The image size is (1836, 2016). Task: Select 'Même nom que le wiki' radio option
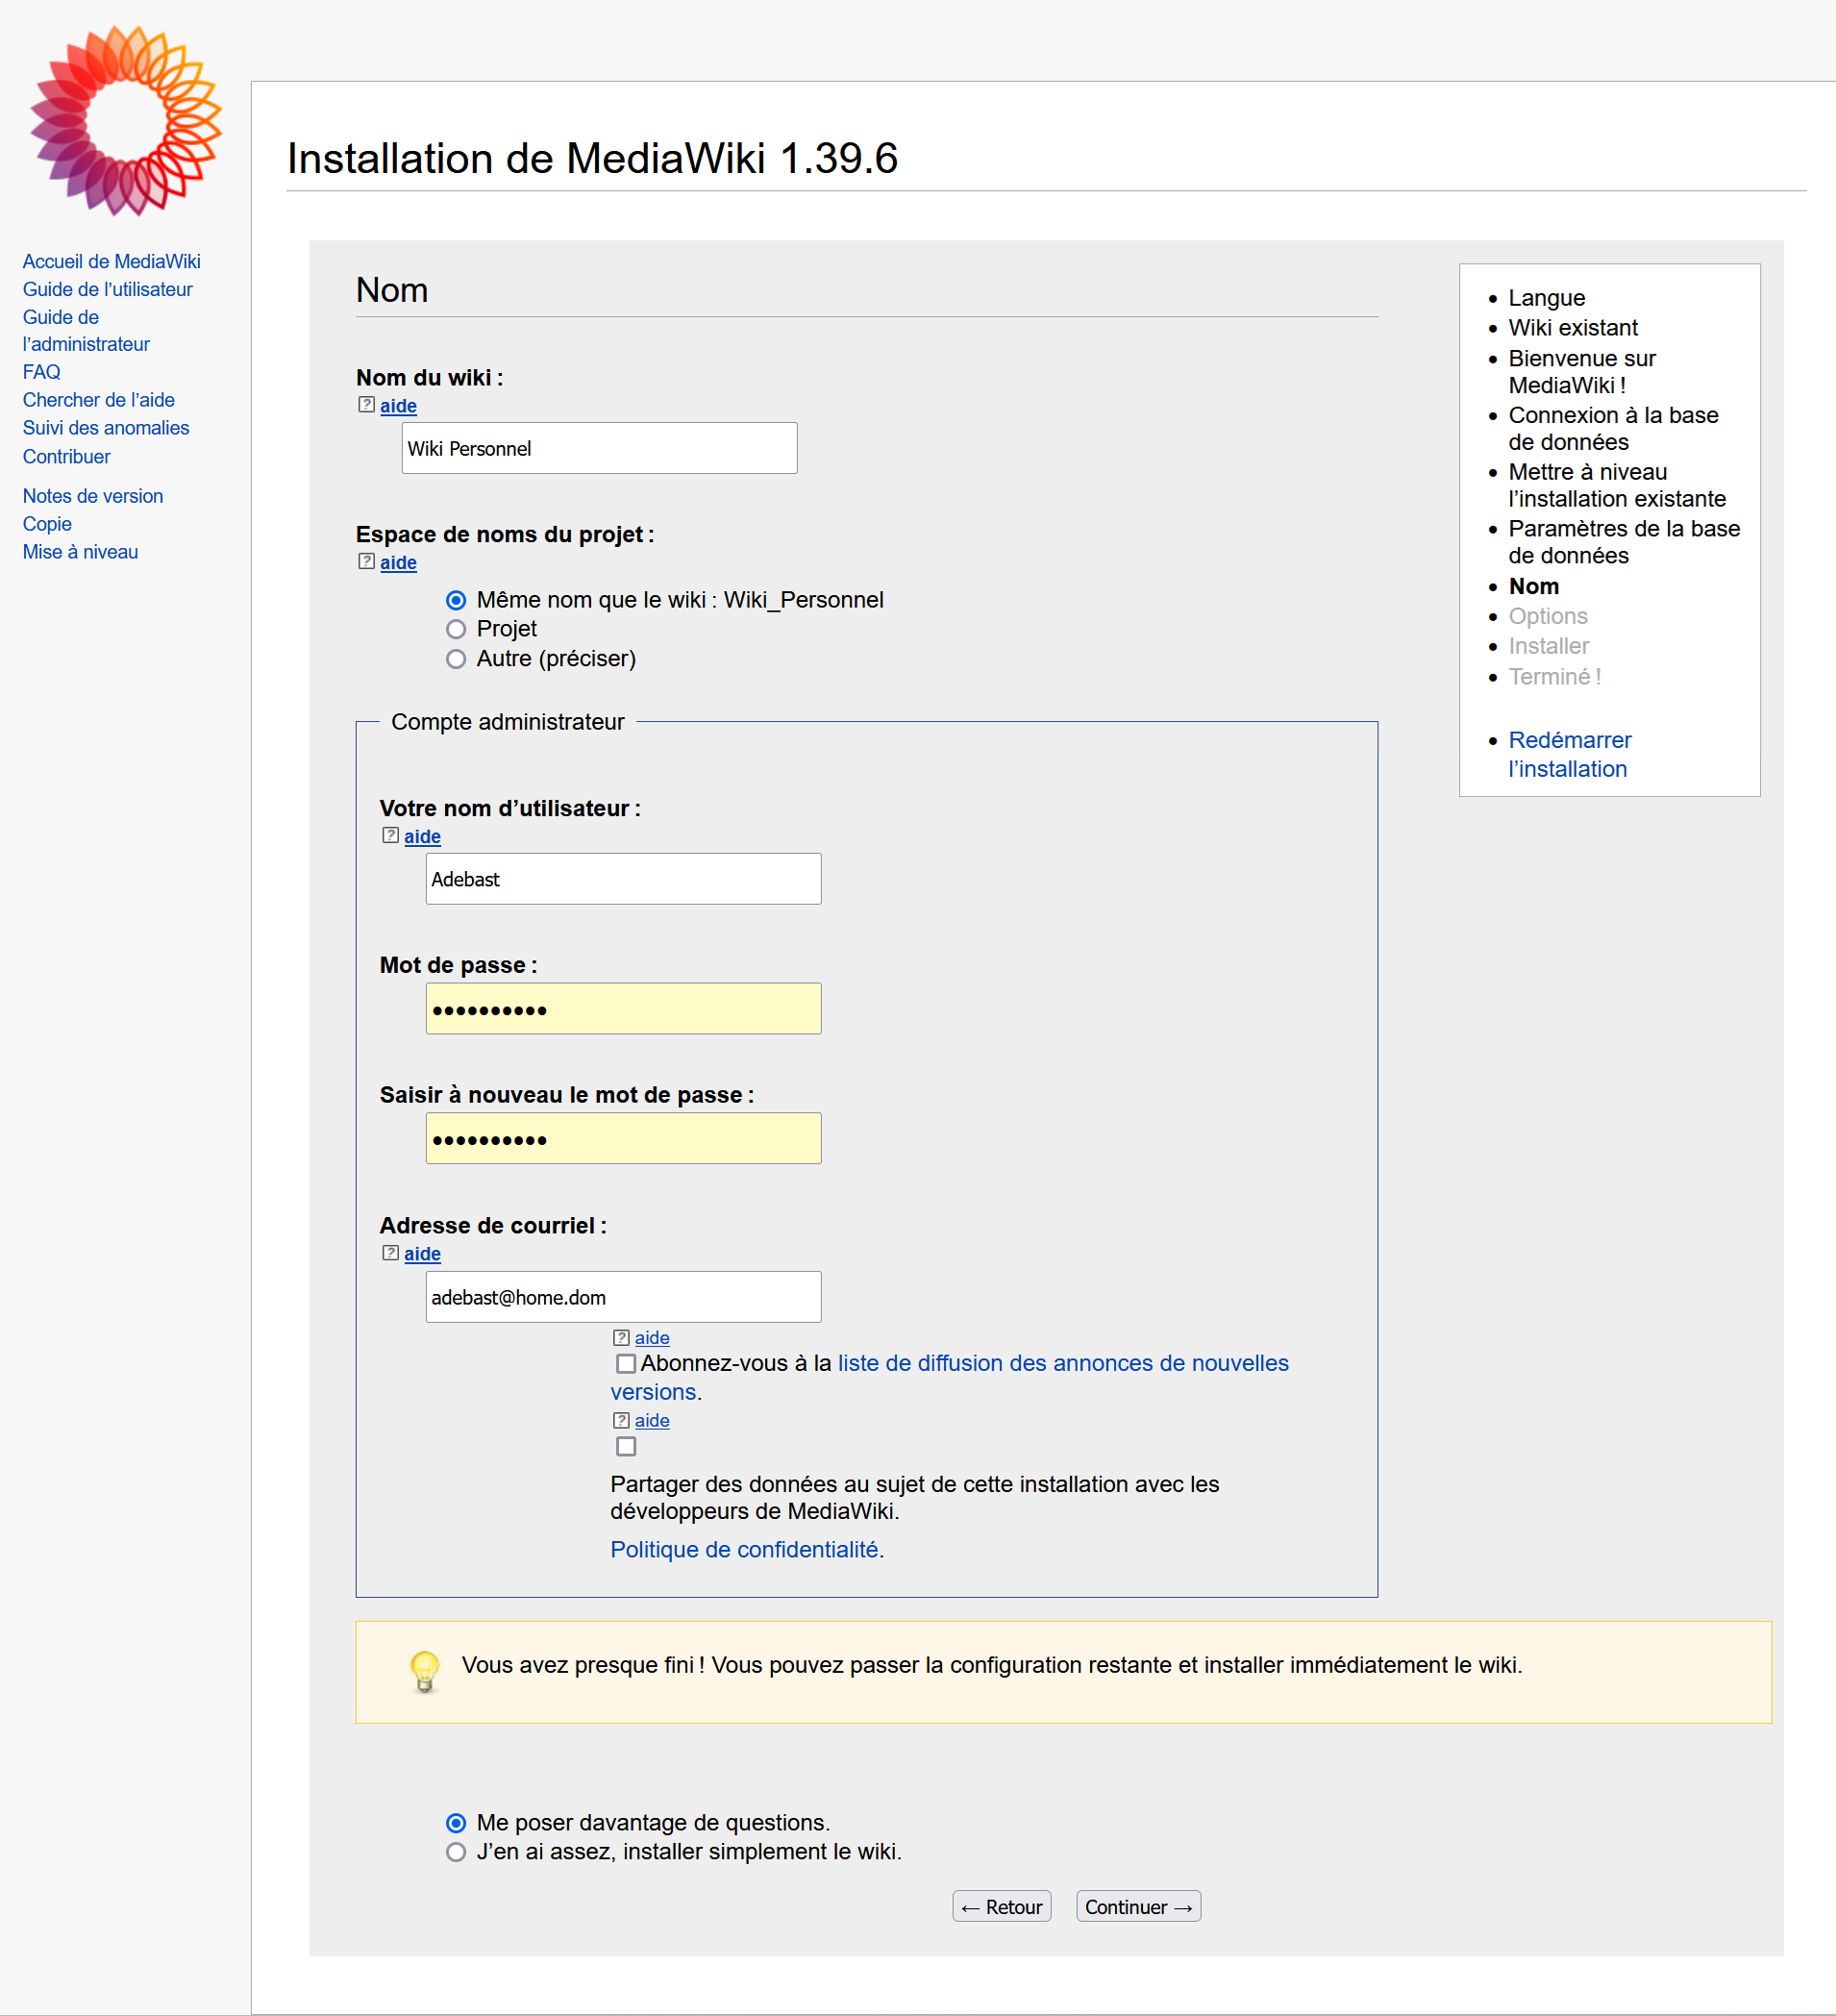456,600
